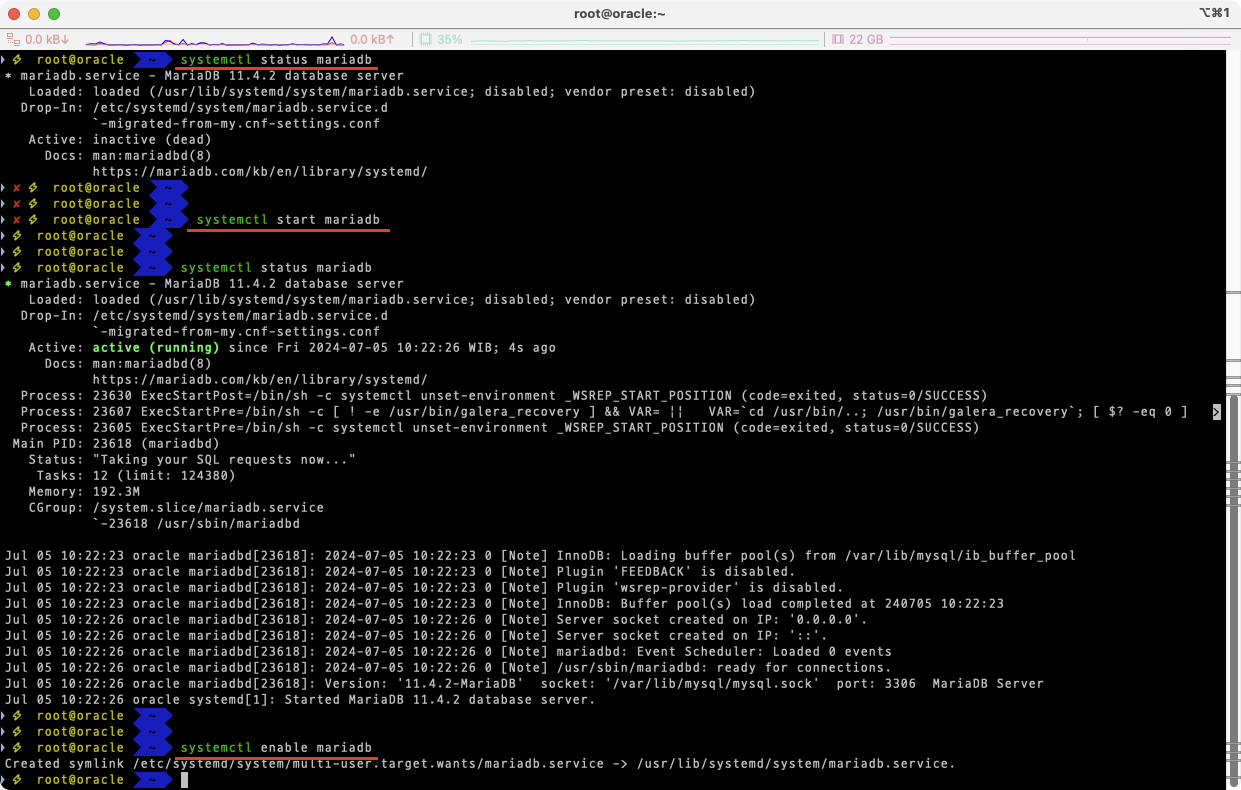1241x790 pixels.
Task: Click the Process: 23605 ExecStartPre line
Action: point(500,428)
